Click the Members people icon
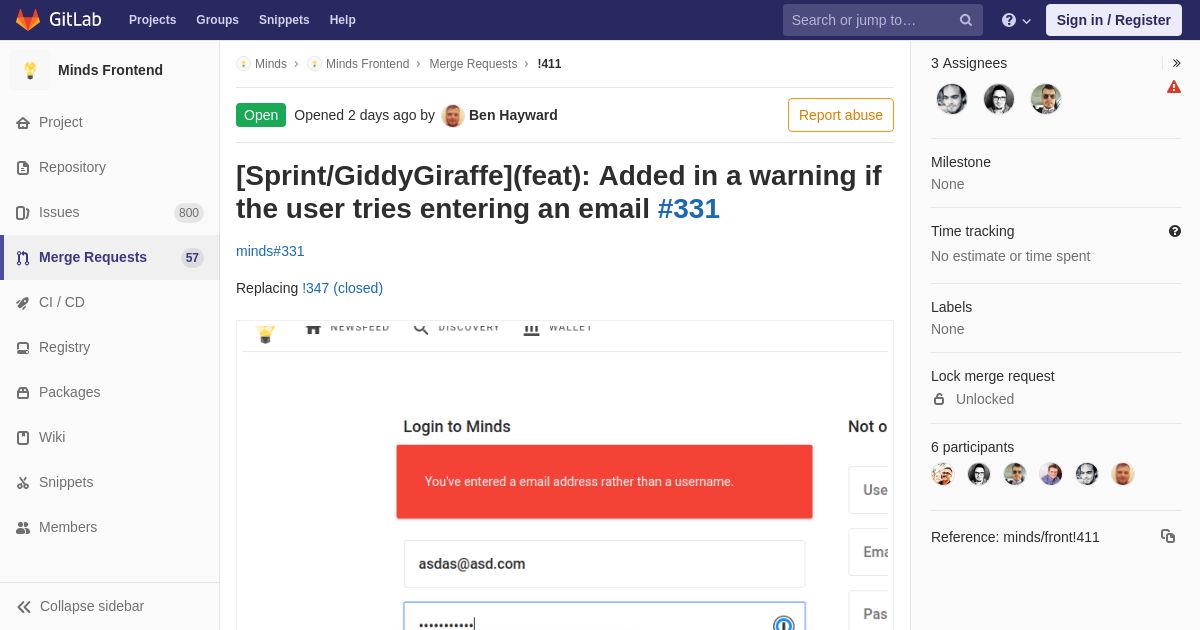1200x630 pixels. tap(23, 527)
